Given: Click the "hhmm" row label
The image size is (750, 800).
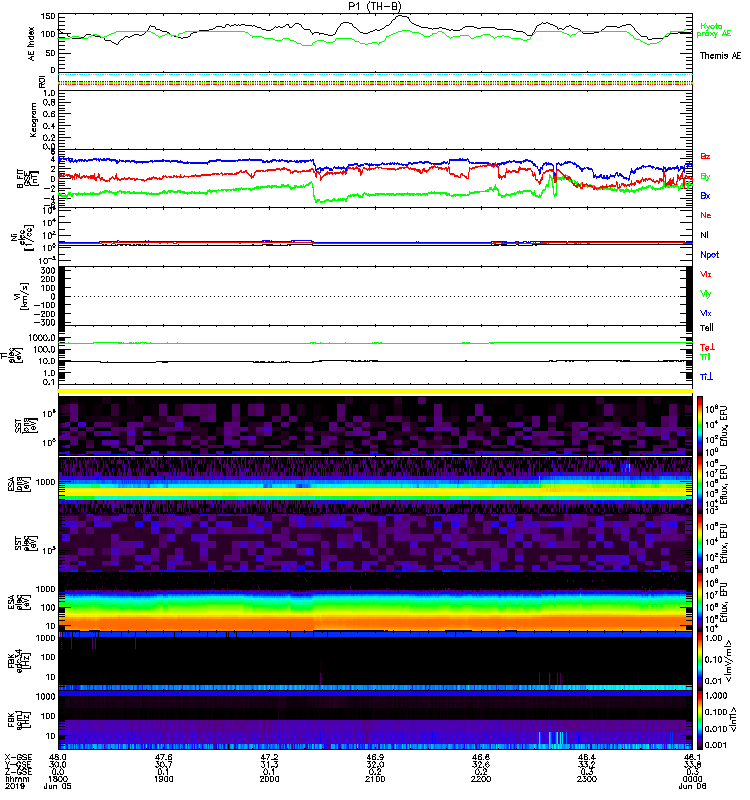Looking at the screenshot, I should [17, 779].
